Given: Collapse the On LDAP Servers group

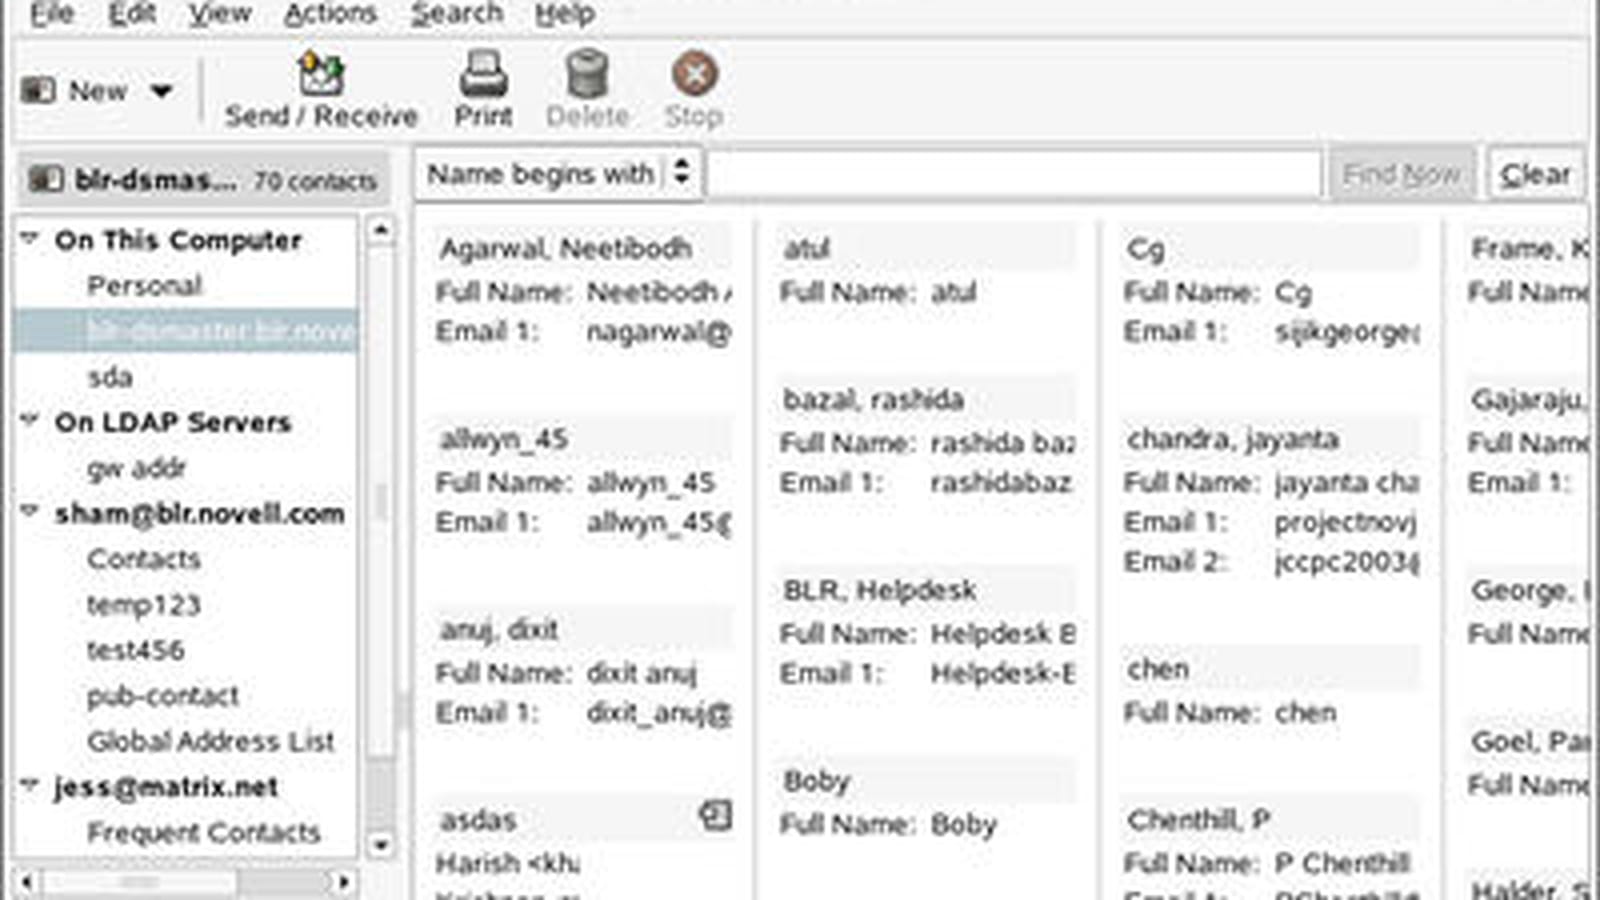Looking at the screenshot, I should [30, 421].
